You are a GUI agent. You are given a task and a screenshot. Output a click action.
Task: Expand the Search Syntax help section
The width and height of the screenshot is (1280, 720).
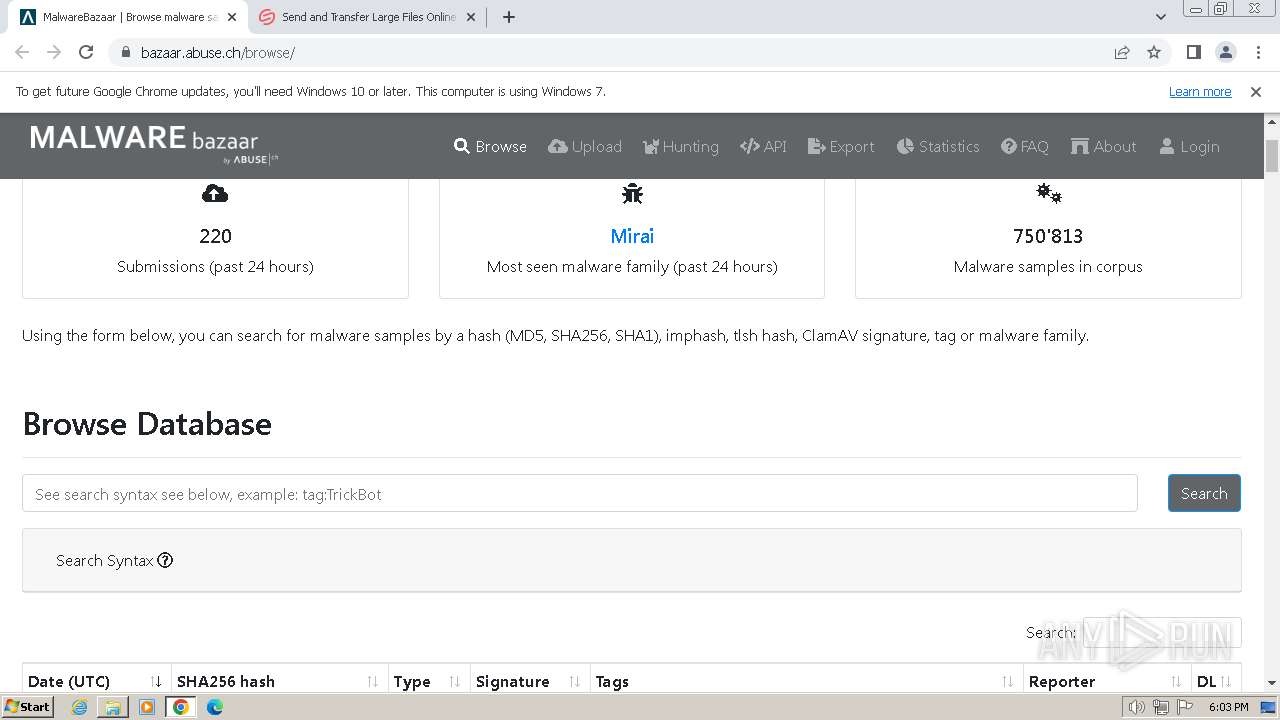coord(632,560)
